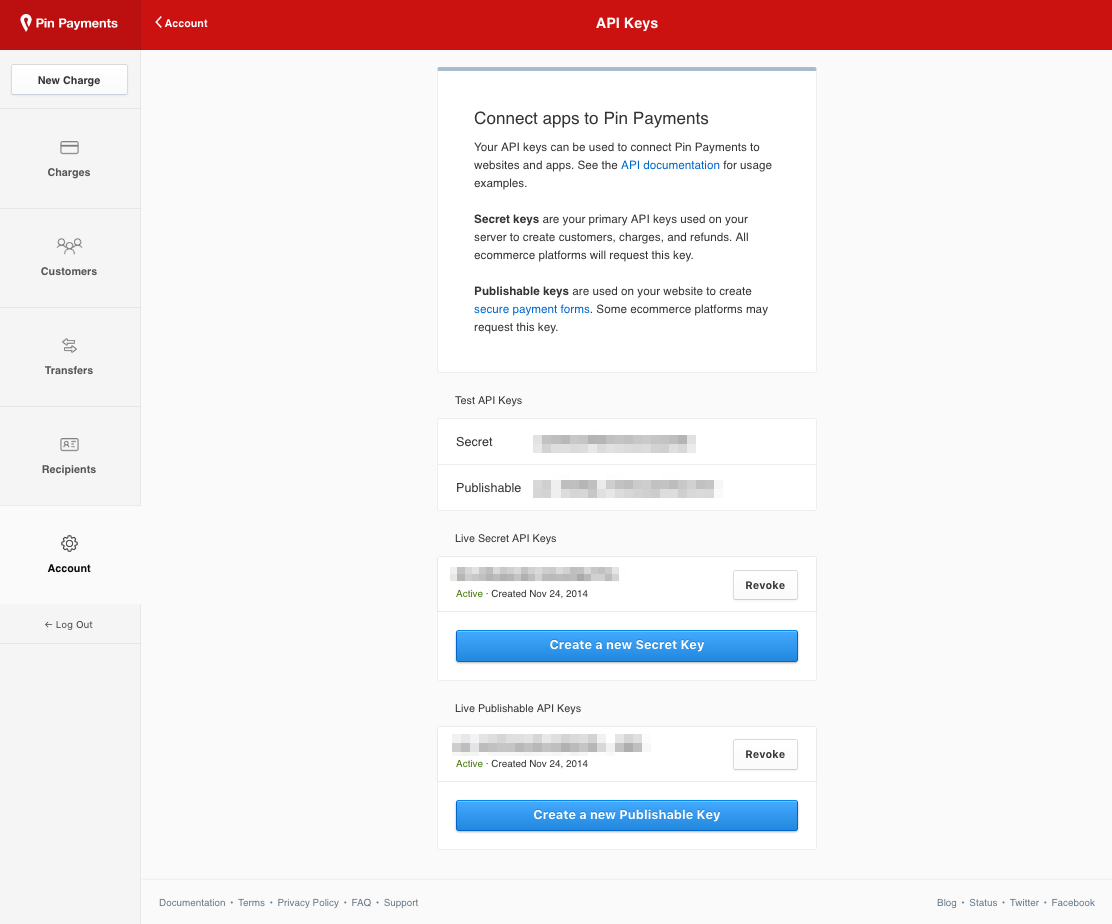Open the API documentation link

[670, 165]
